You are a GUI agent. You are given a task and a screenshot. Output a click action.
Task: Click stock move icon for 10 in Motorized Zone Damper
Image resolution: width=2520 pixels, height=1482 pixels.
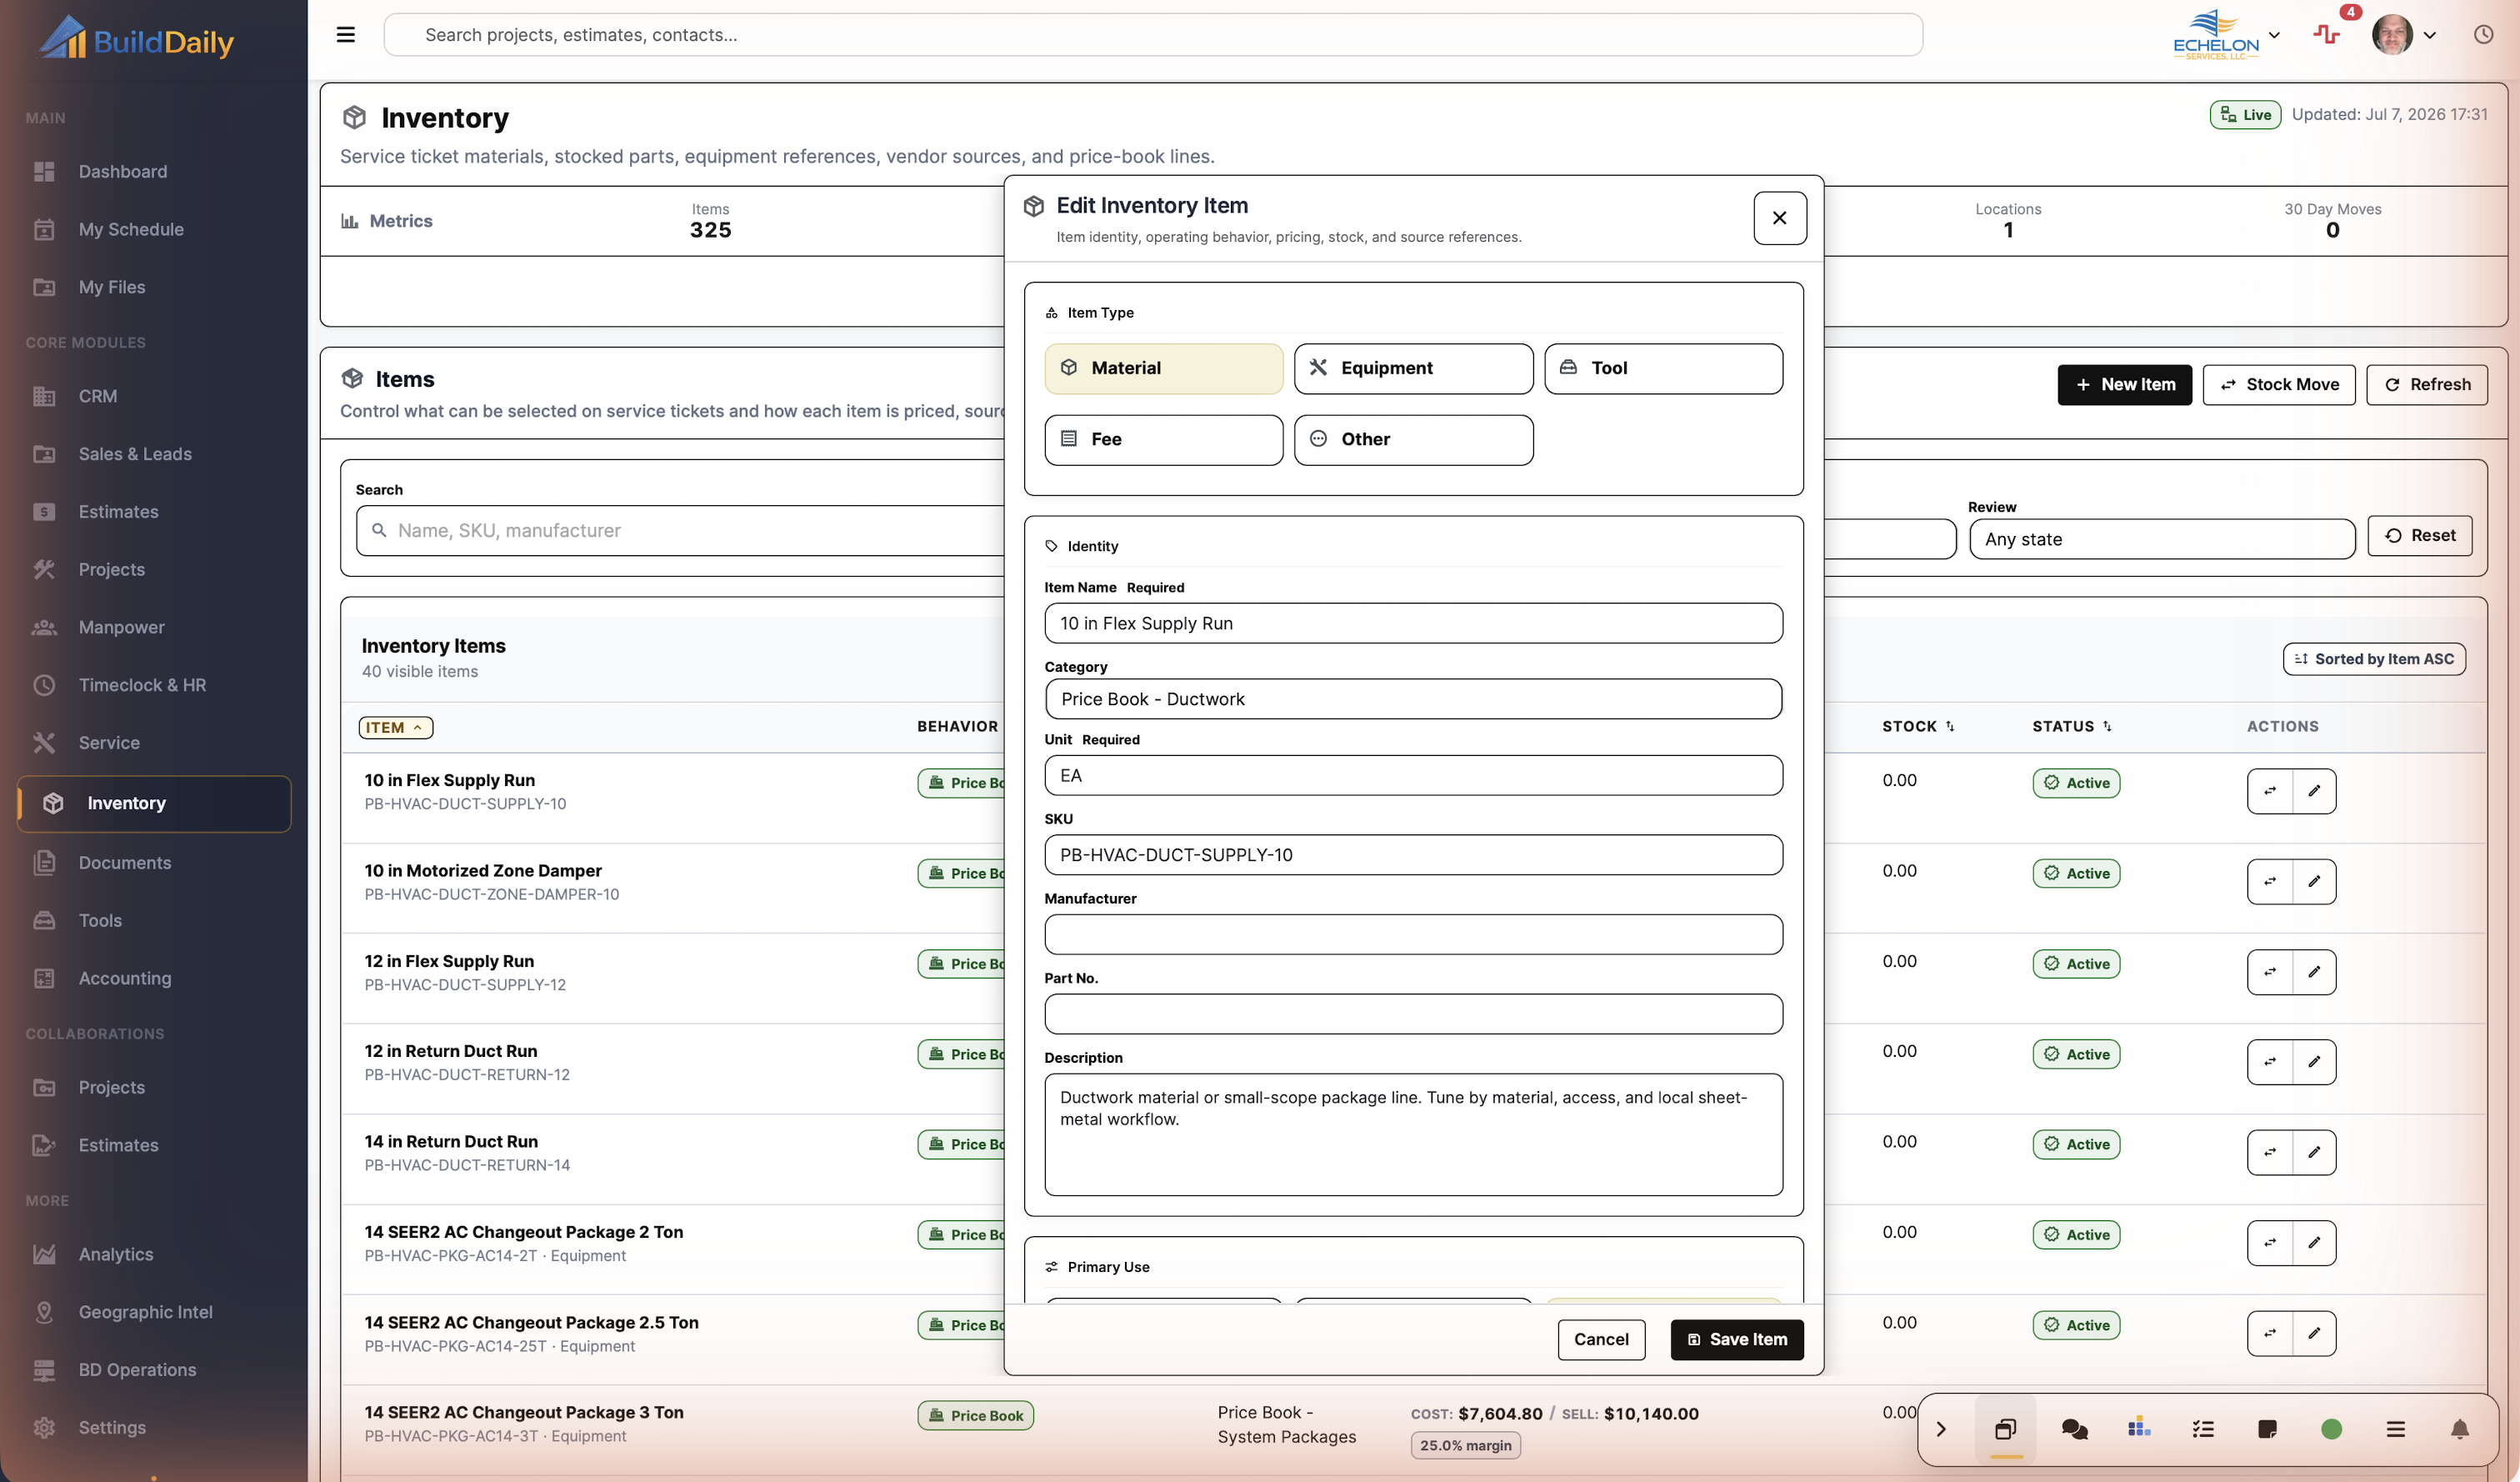[x=2270, y=882]
